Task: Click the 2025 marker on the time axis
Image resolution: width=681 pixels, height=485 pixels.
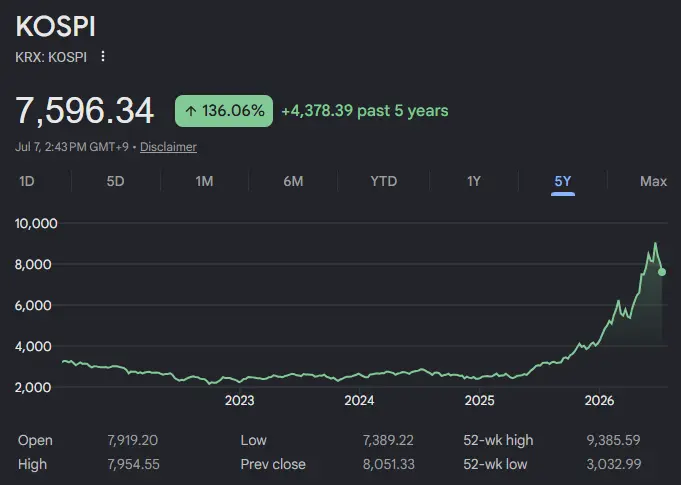Action: (x=479, y=400)
